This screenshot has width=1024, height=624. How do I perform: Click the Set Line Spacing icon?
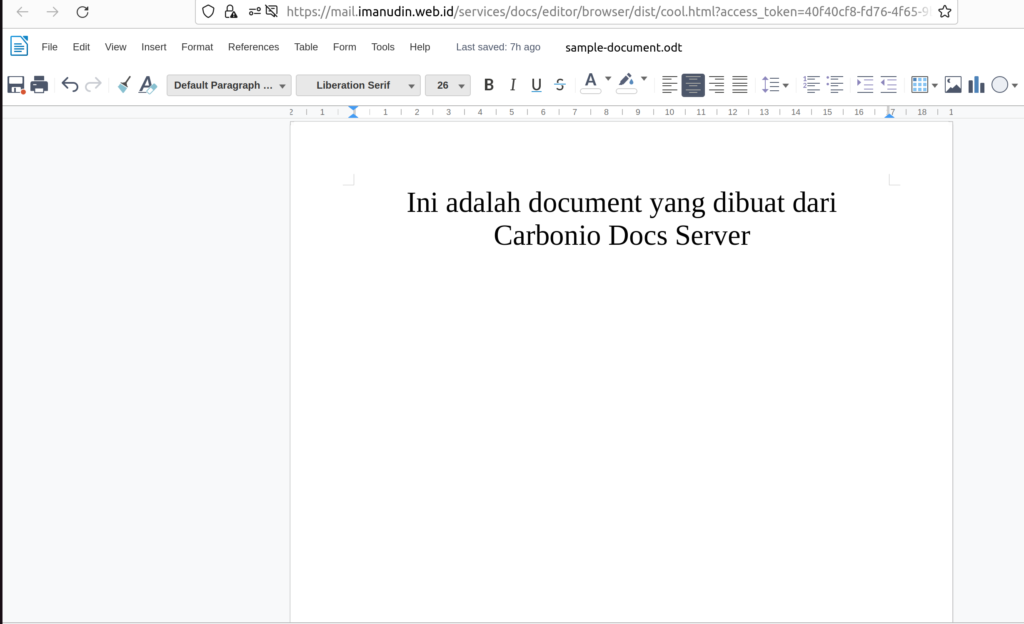pos(772,84)
